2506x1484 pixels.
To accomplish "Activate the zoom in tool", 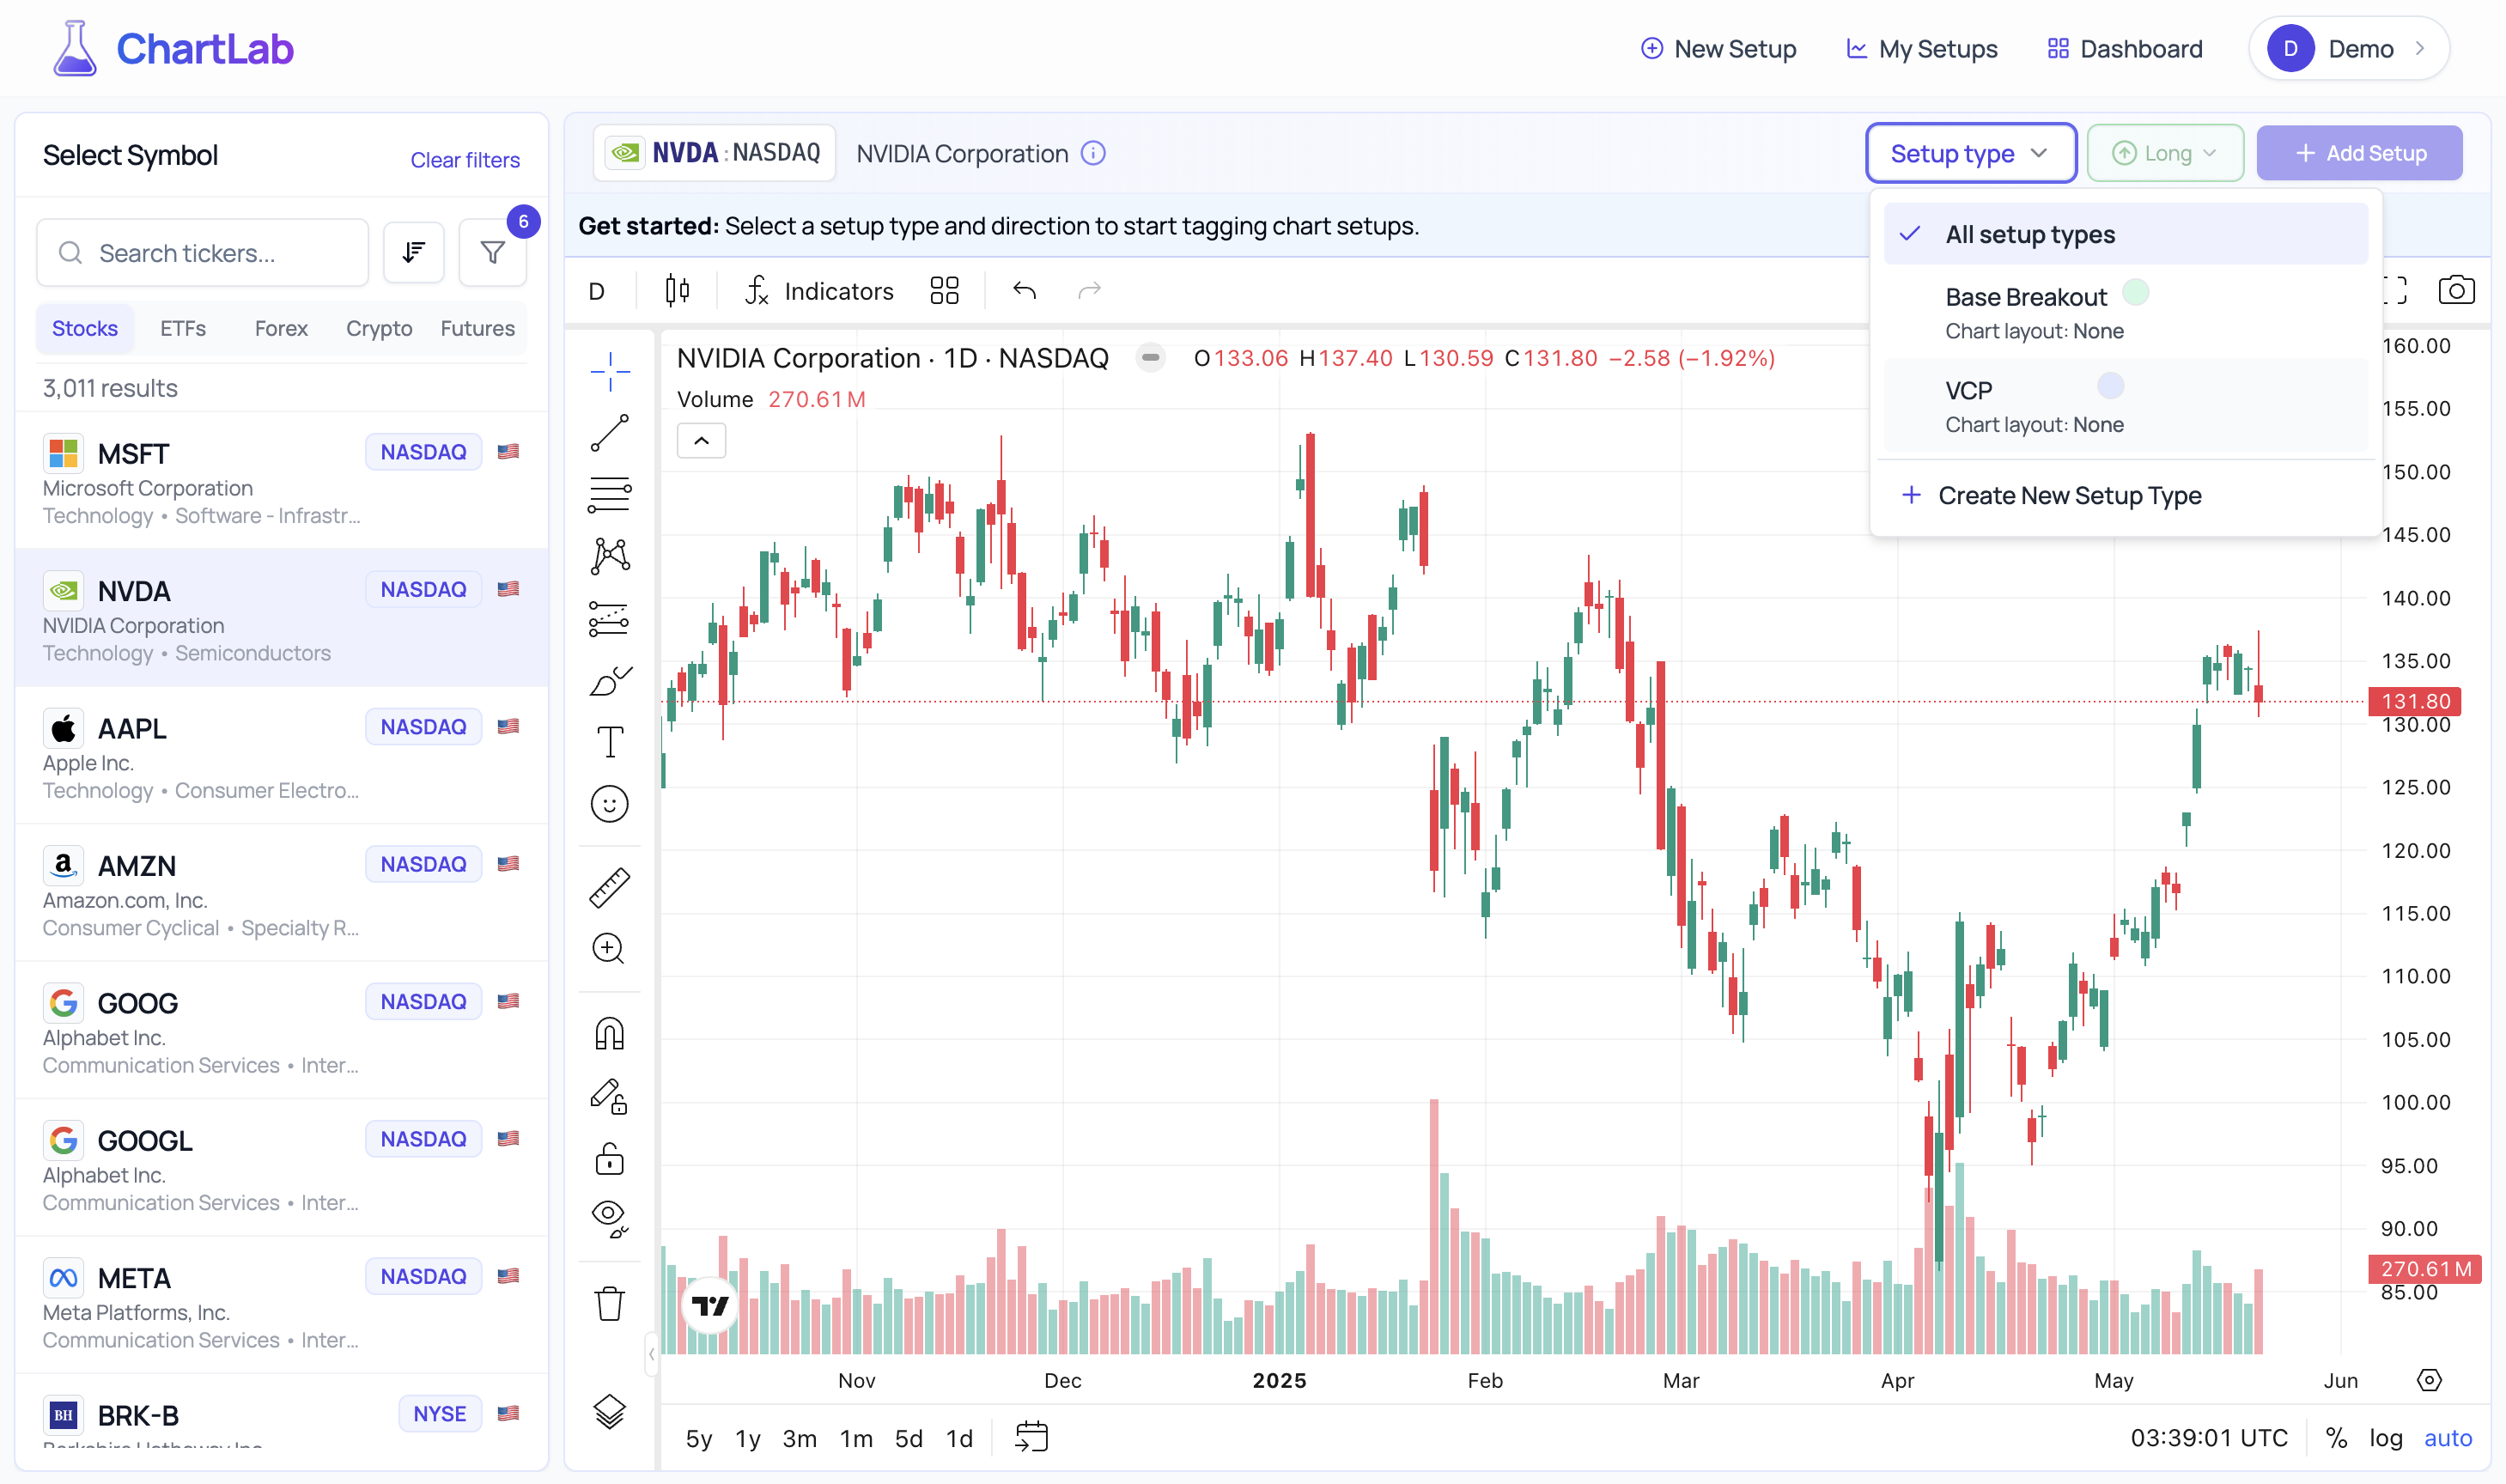I will tap(609, 949).
